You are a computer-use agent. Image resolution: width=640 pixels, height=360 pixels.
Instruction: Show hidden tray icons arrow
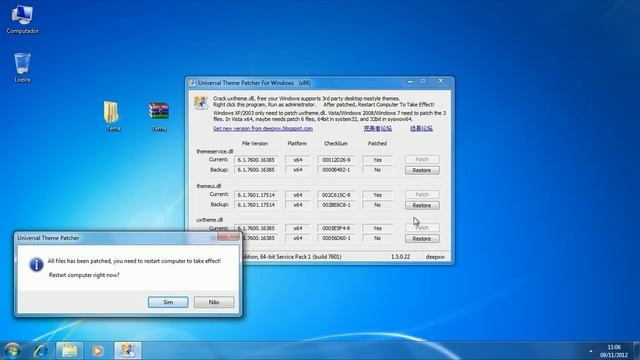(591, 351)
